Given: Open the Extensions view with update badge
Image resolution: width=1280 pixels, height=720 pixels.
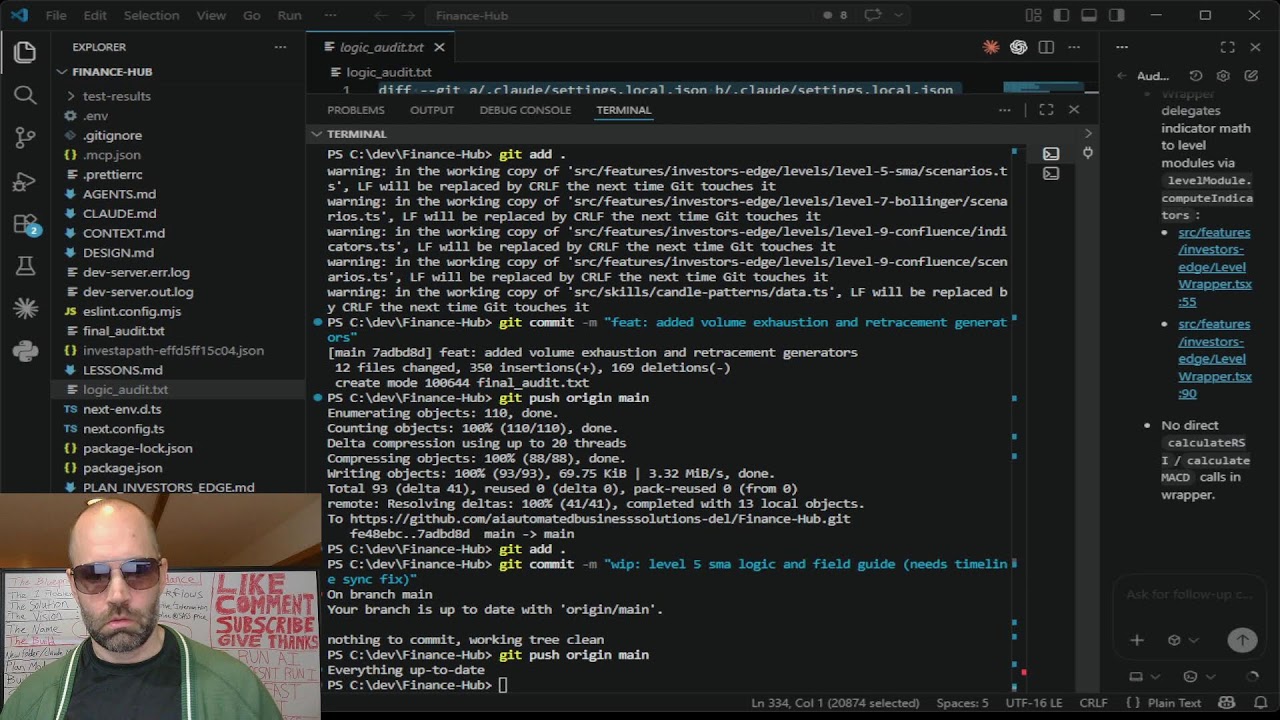Looking at the screenshot, I should click(x=25, y=224).
